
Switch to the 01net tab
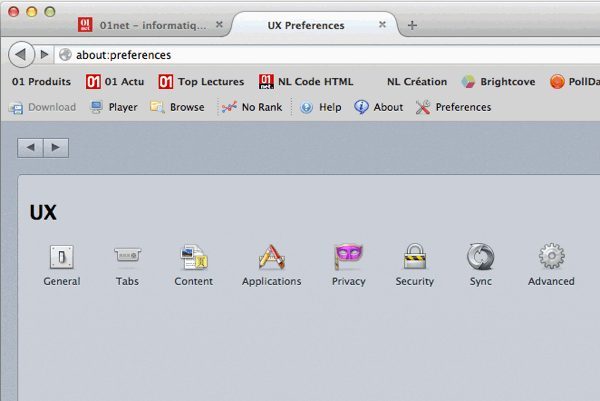pyautogui.click(x=150, y=25)
